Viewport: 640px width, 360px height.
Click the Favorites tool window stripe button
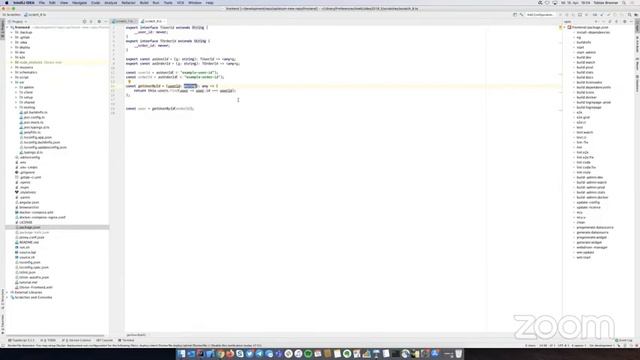[2, 324]
